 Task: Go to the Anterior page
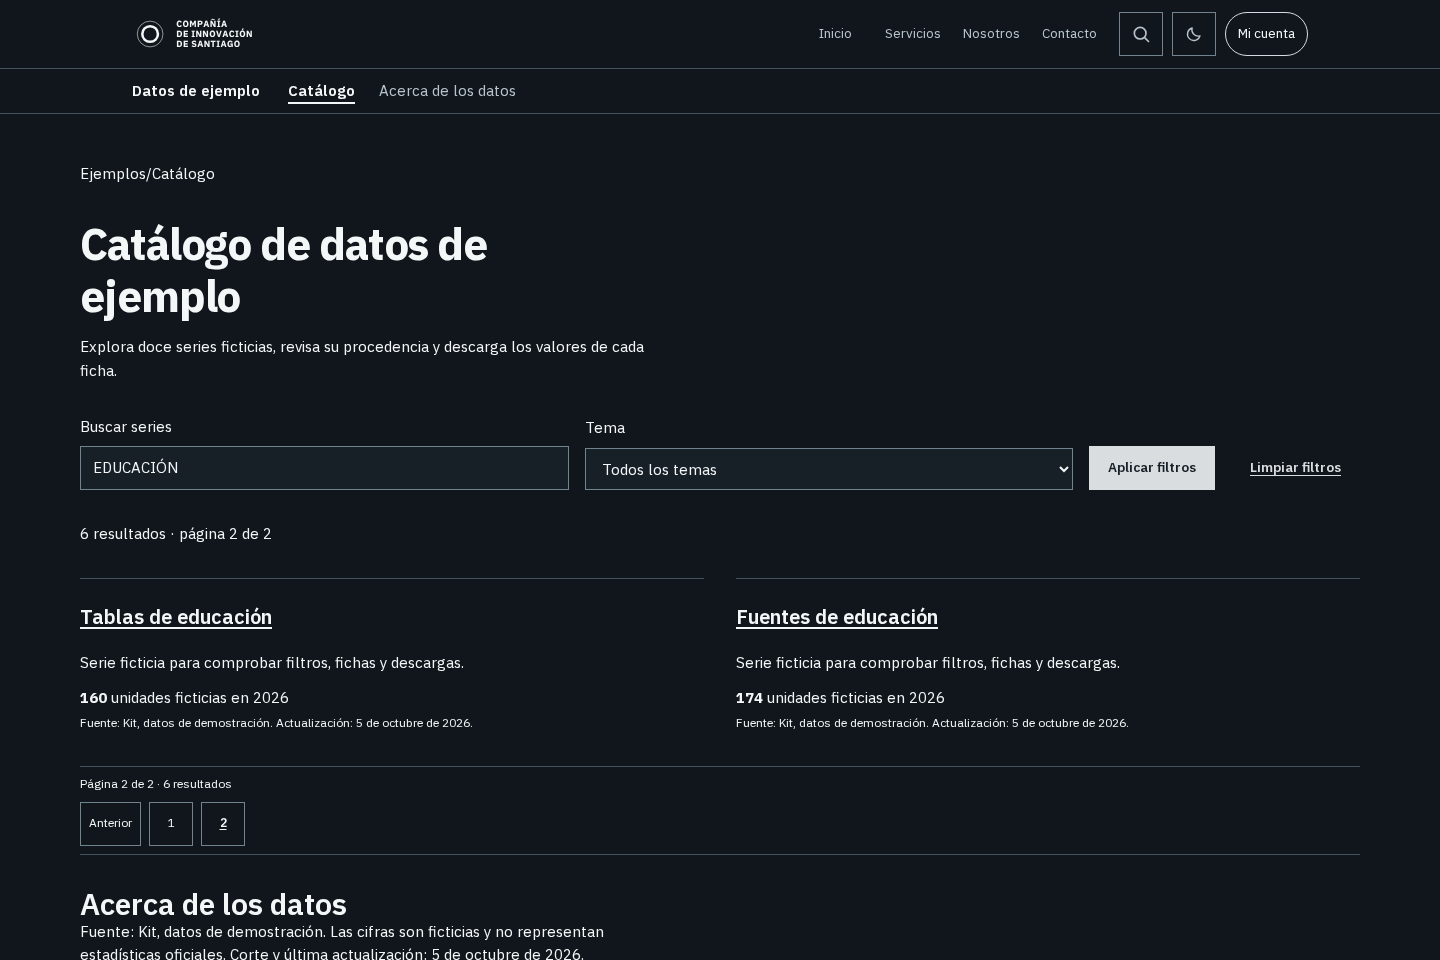[x=110, y=824]
